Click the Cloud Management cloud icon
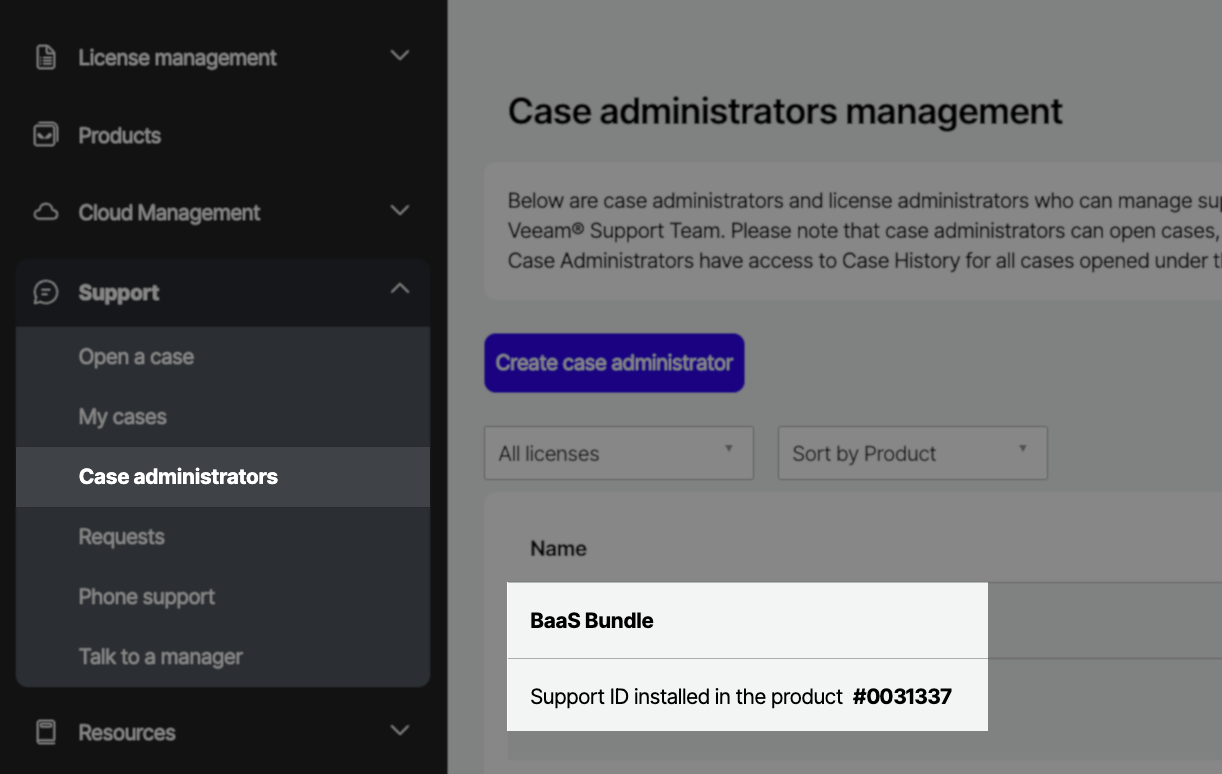 (46, 212)
